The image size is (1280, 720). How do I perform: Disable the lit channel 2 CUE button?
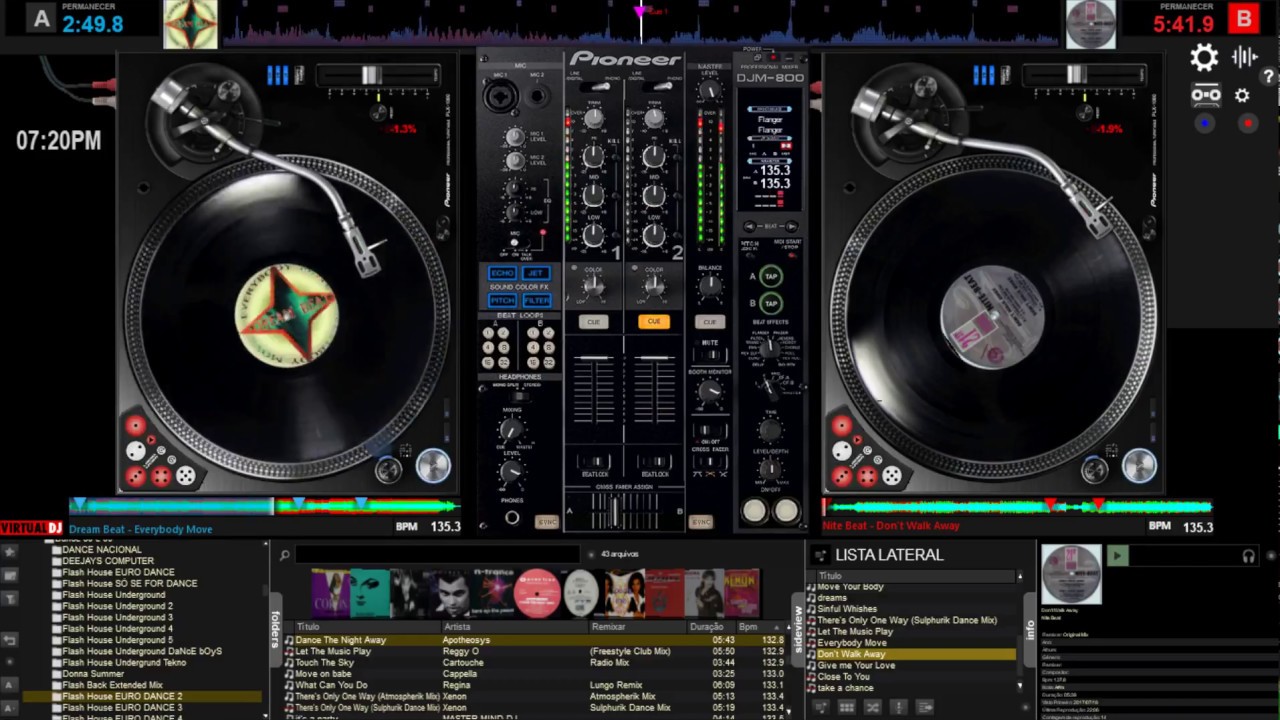(653, 322)
